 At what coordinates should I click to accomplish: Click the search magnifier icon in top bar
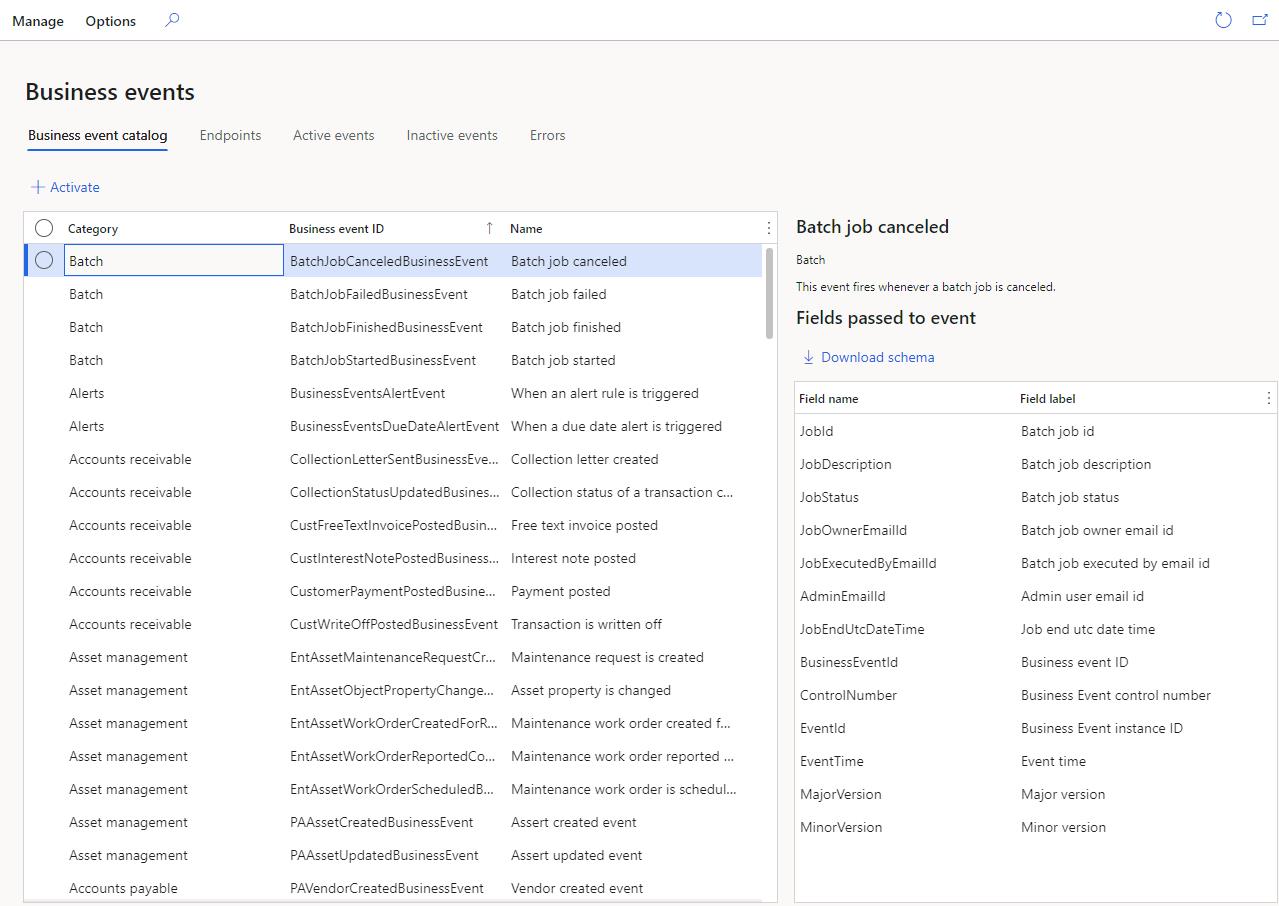172,20
